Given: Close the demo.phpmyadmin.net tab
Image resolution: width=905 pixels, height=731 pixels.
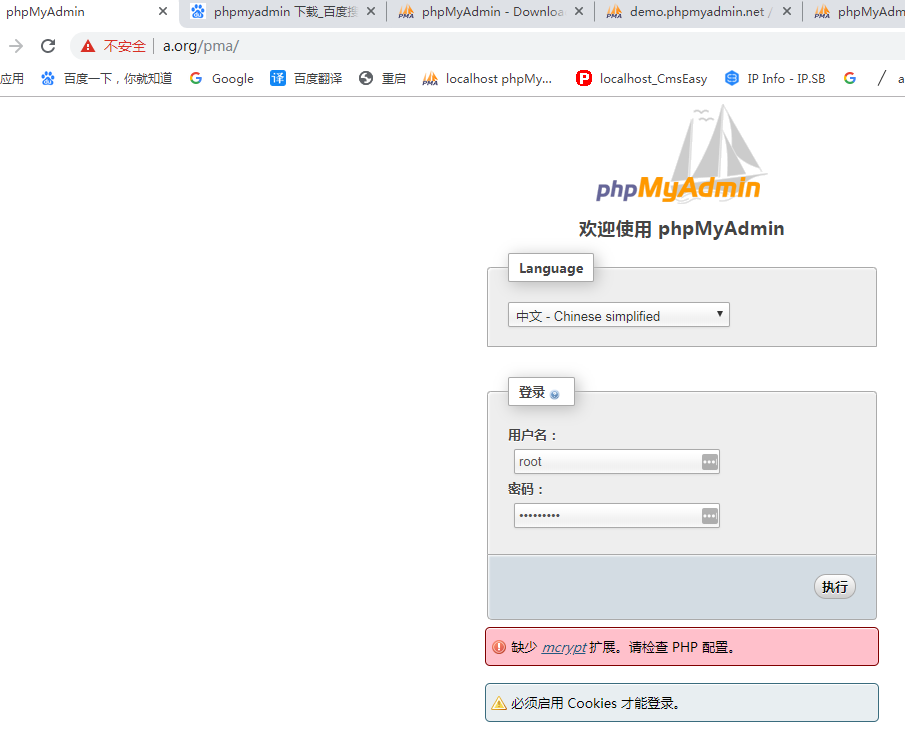Looking at the screenshot, I should pos(787,12).
